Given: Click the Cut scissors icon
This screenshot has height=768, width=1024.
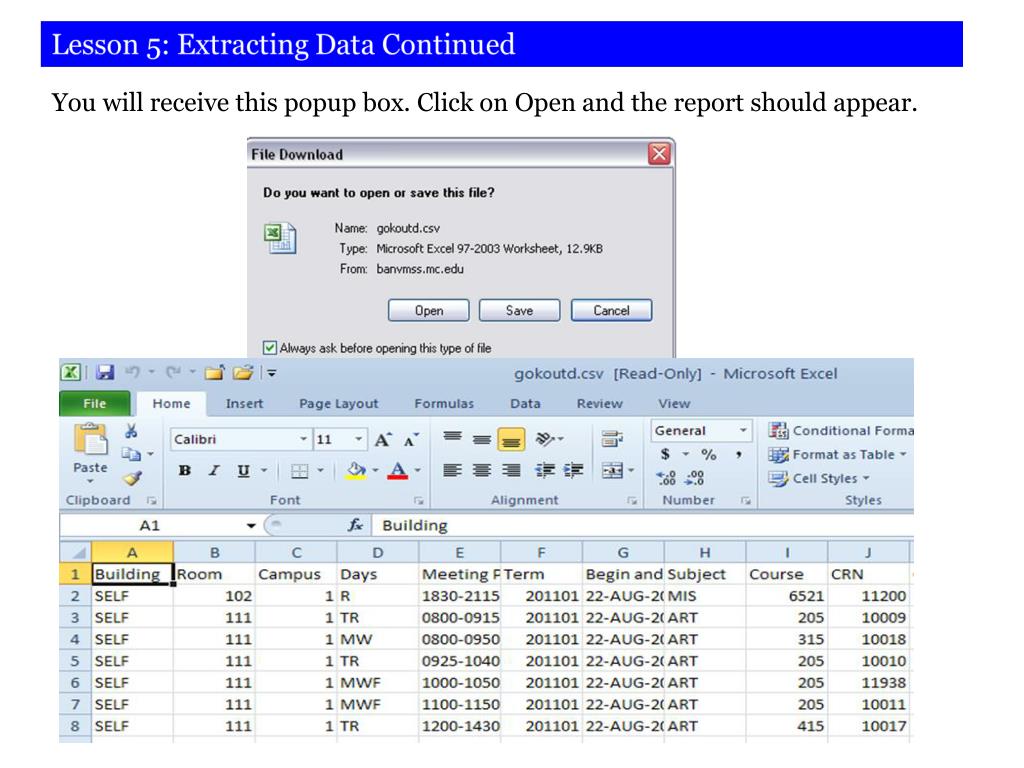Looking at the screenshot, I should click(131, 431).
